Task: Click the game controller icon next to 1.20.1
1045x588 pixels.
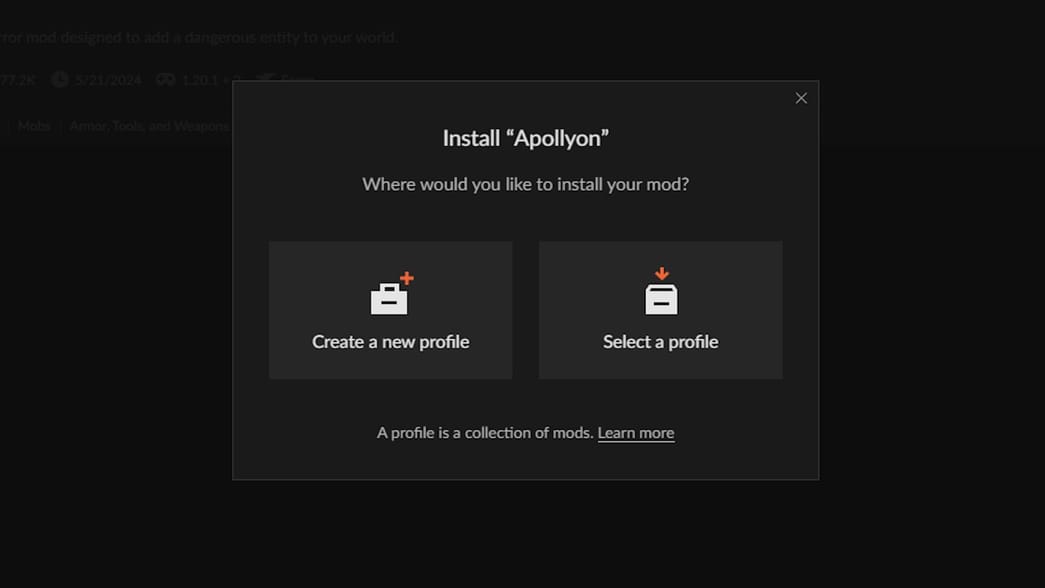Action: pyautogui.click(x=165, y=79)
